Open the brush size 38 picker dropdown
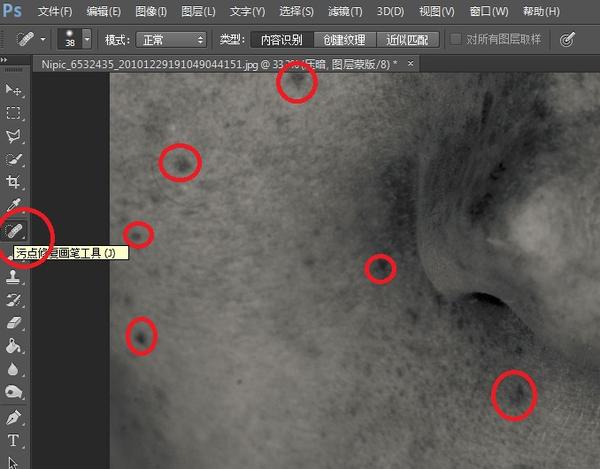Image resolution: width=600 pixels, height=469 pixels. [87, 39]
